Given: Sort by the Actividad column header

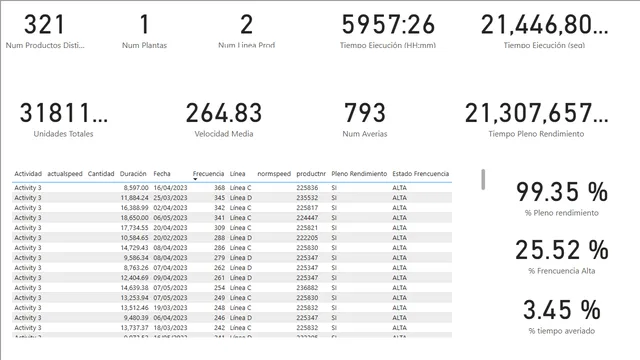Looking at the screenshot, I should coord(28,173).
